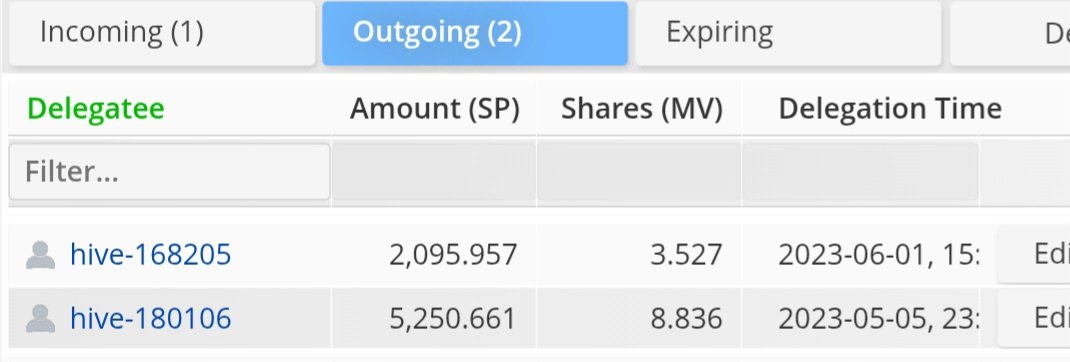The height and width of the screenshot is (362, 1070).
Task: Switch to the Incoming (1) tab
Action: point(162,33)
